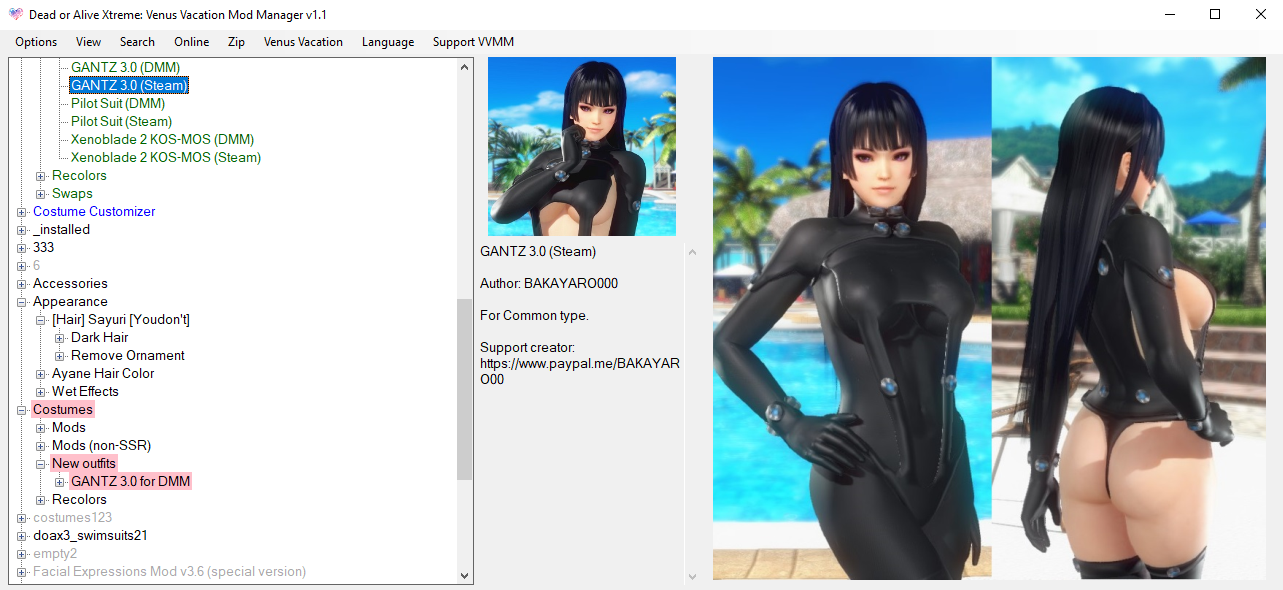This screenshot has height=590, width=1283.
Task: Open the View menu
Action: (x=88, y=42)
